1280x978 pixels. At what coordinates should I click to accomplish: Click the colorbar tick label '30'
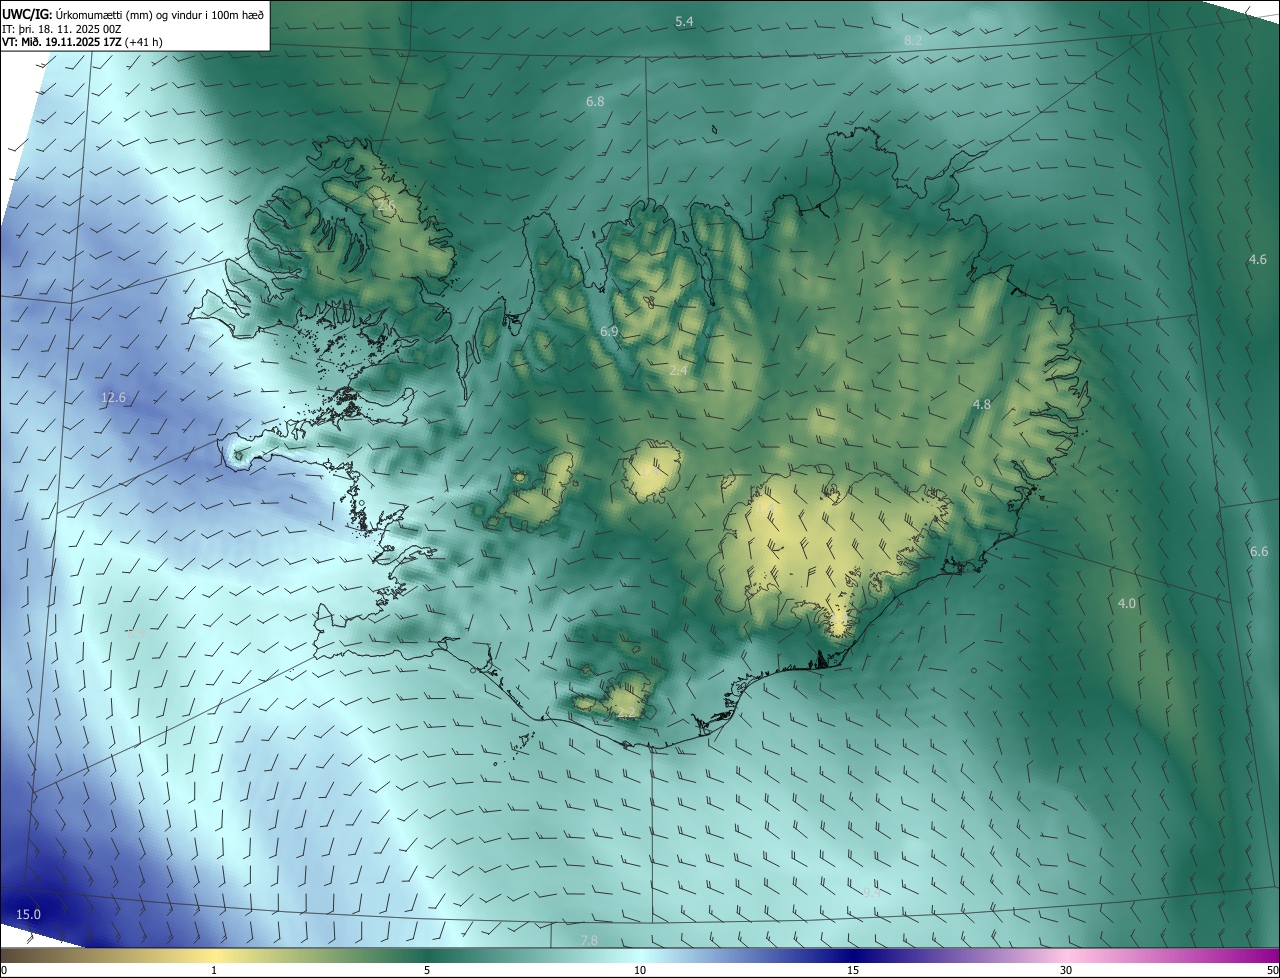(1066, 970)
